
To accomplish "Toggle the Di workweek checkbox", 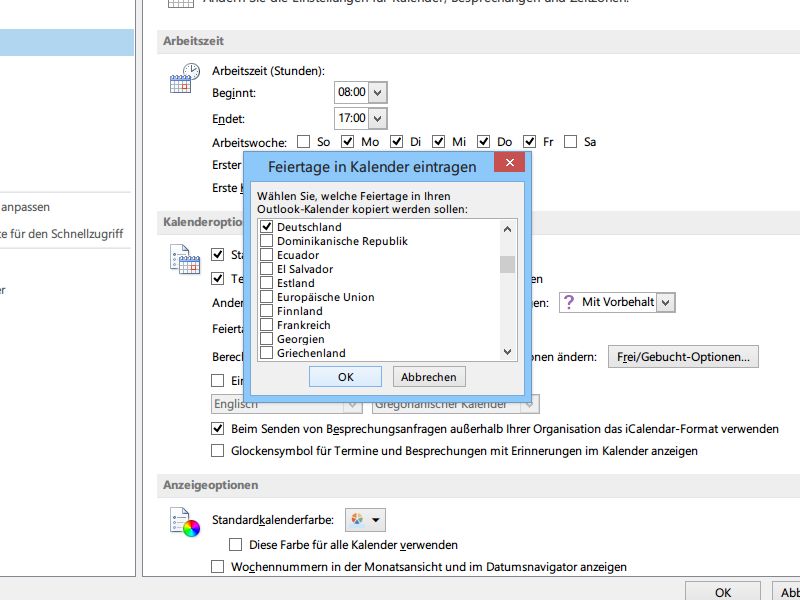I will coord(396,141).
